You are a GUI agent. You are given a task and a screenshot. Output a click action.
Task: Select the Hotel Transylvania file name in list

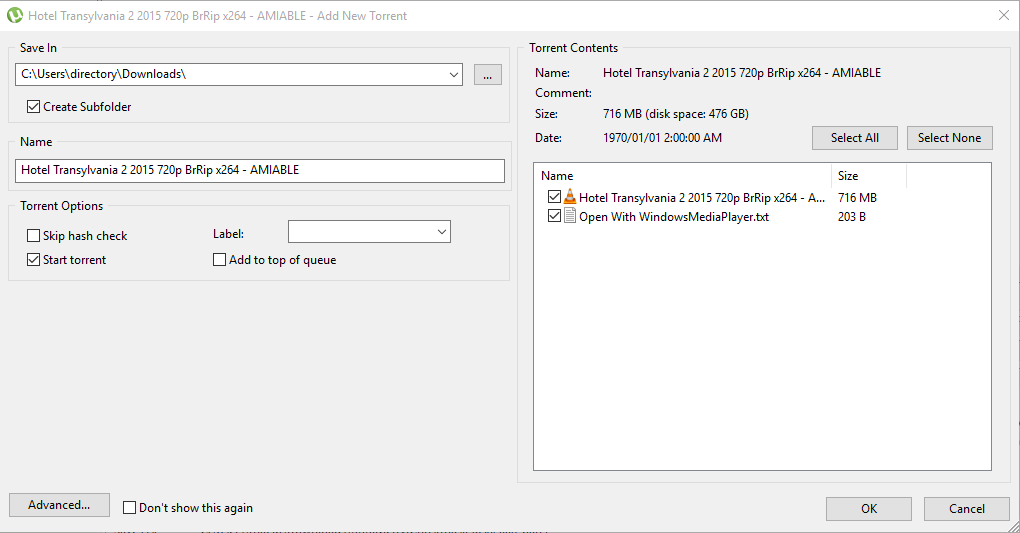(x=702, y=198)
